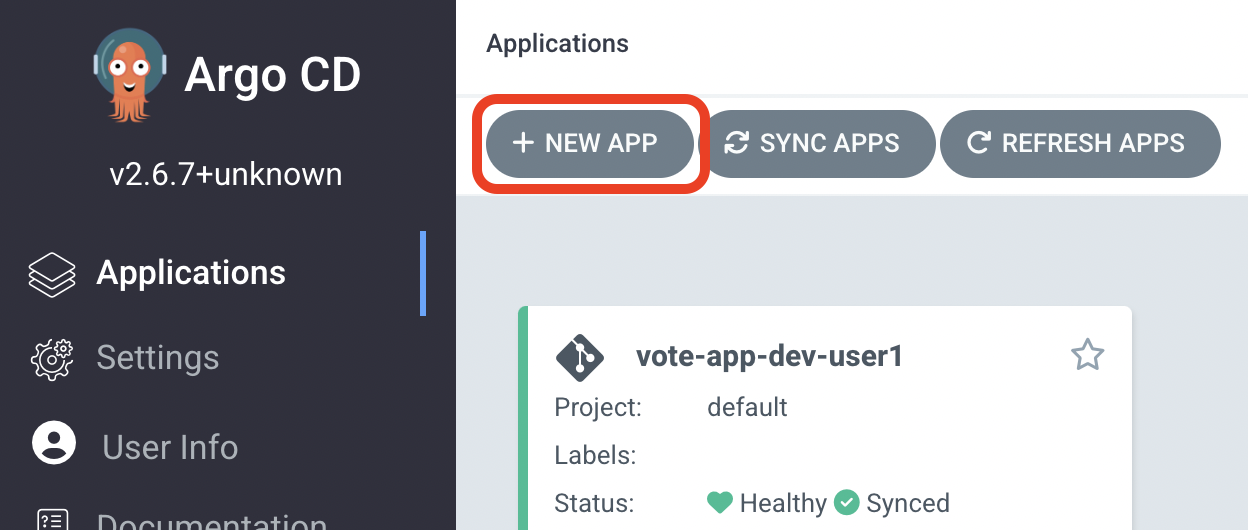Open the vote-app-dev-user1 application title
The width and height of the screenshot is (1248, 530).
tap(770, 357)
